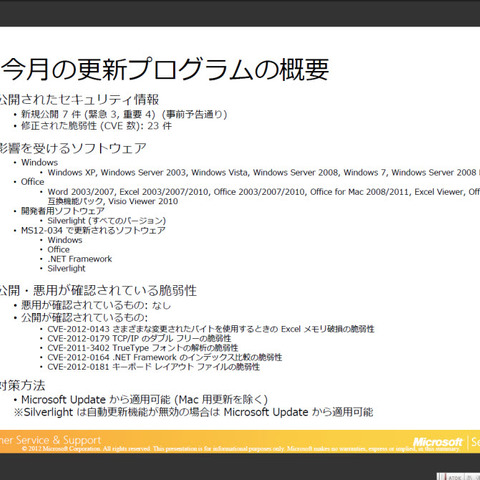Viewport: 480px width, 480px height.
Task: Click the Word 2003/2007, Excel 2003/2007/2010 line
Action: click(264, 192)
